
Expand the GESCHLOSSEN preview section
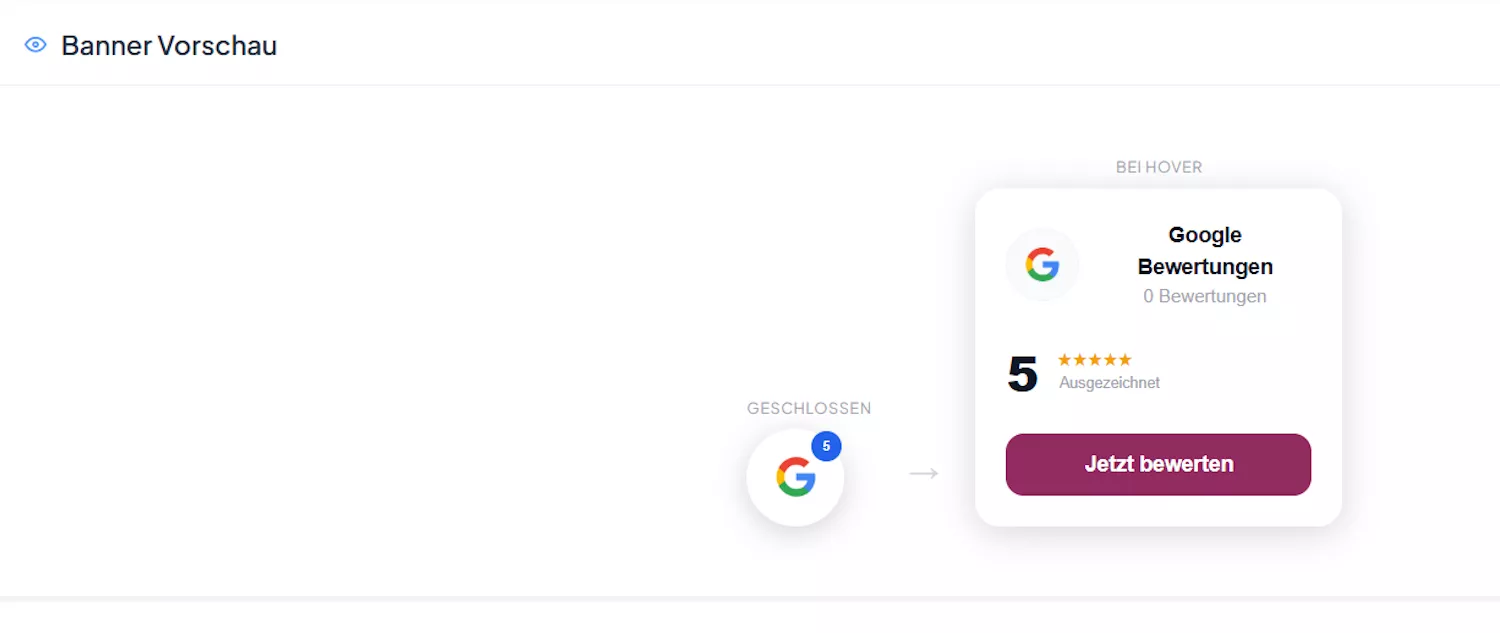[808, 408]
